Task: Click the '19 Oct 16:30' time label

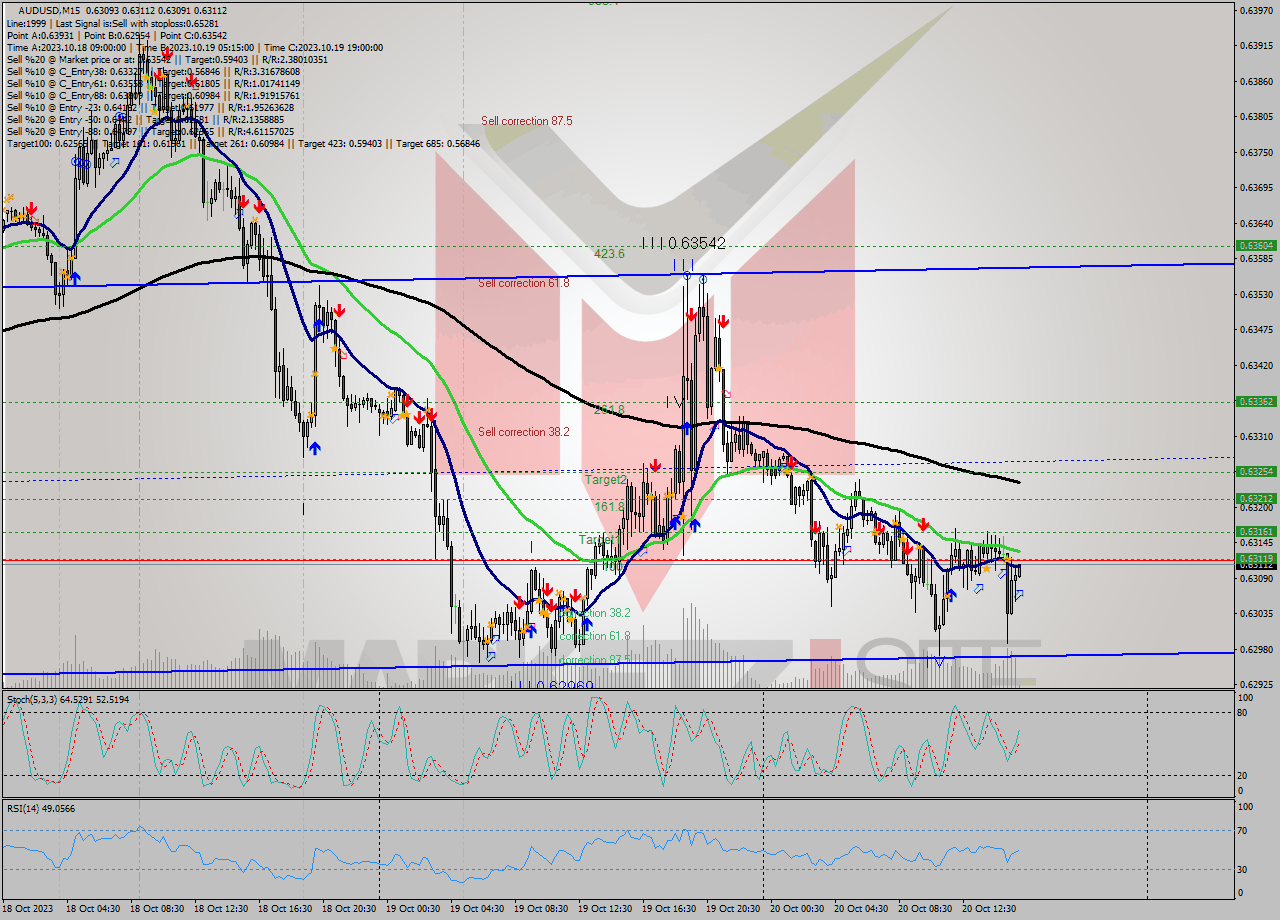Action: pyautogui.click(x=668, y=908)
